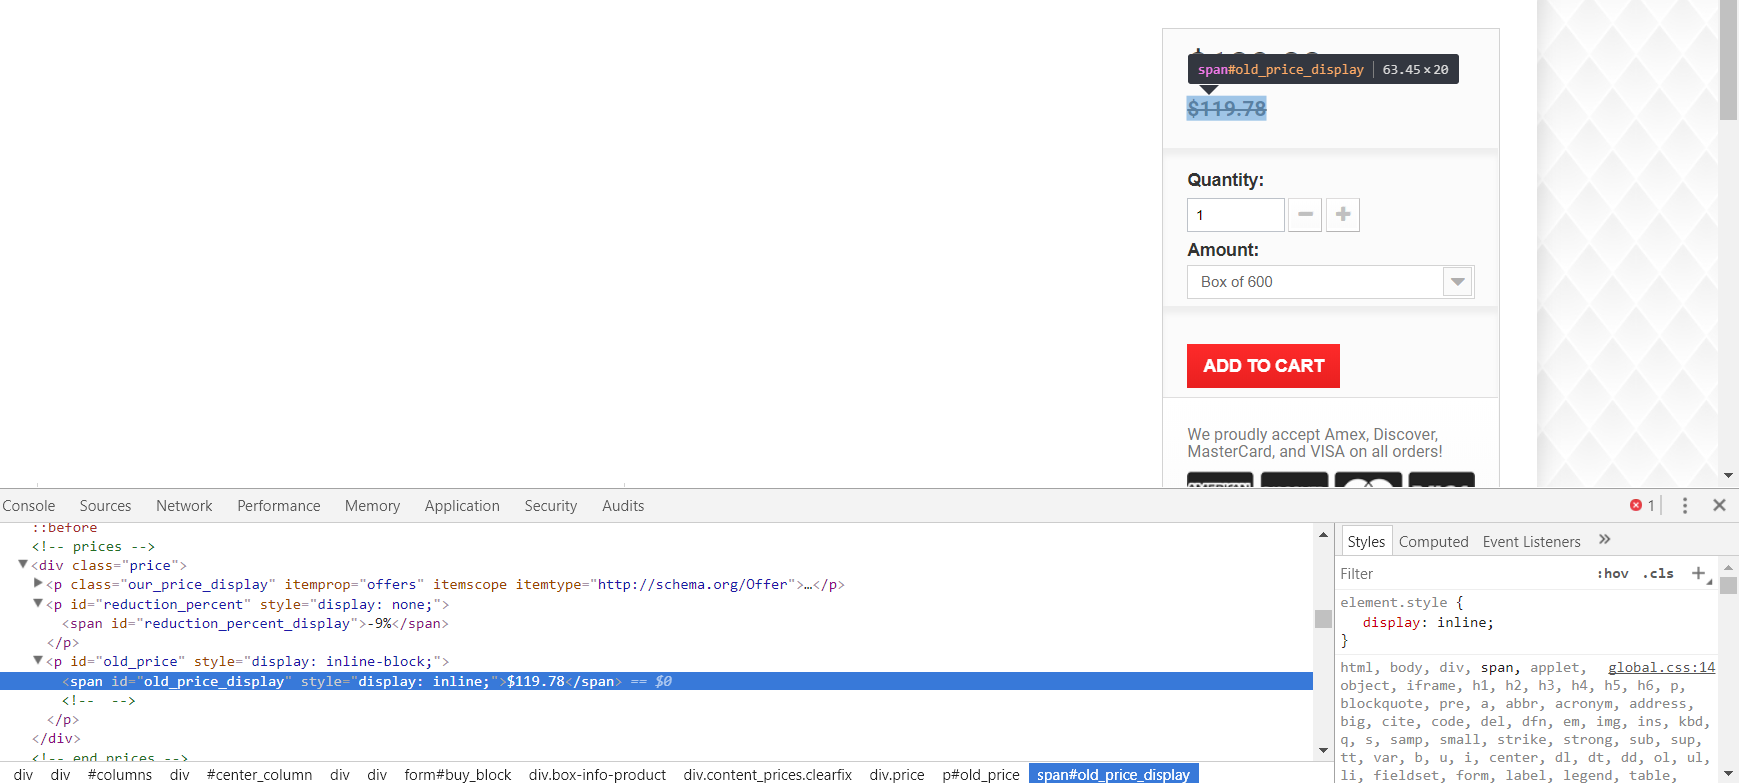Switch to the Application tab
The width and height of the screenshot is (1739, 783).
click(x=462, y=506)
